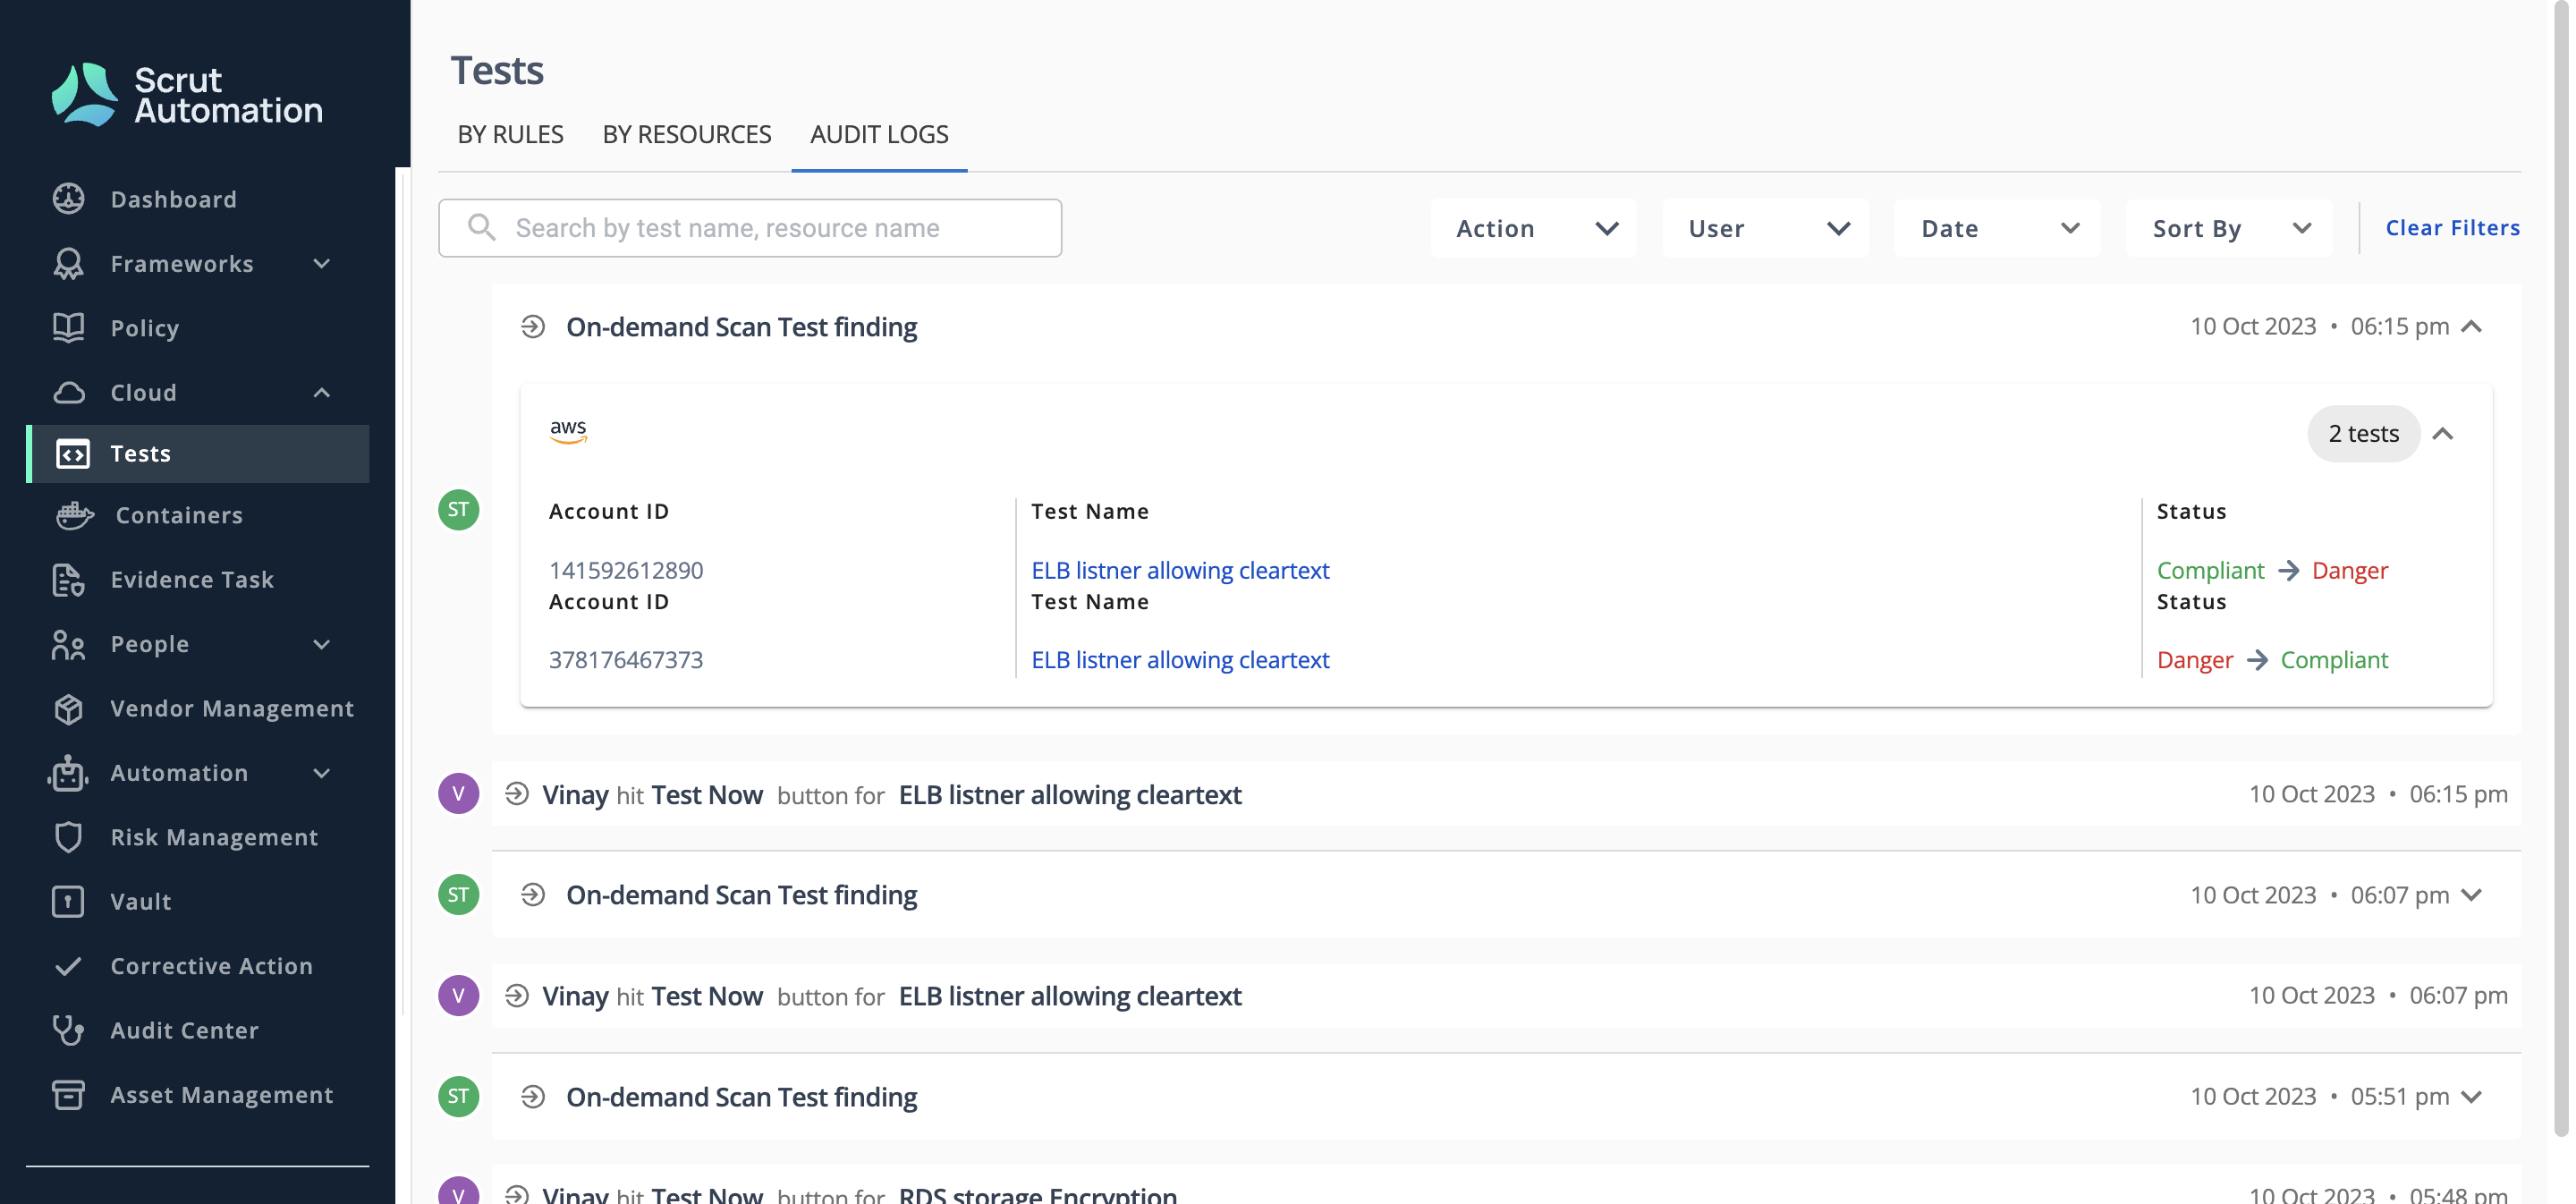Switch to the BY RULES tab
The height and width of the screenshot is (1204, 2576).
coord(510,135)
